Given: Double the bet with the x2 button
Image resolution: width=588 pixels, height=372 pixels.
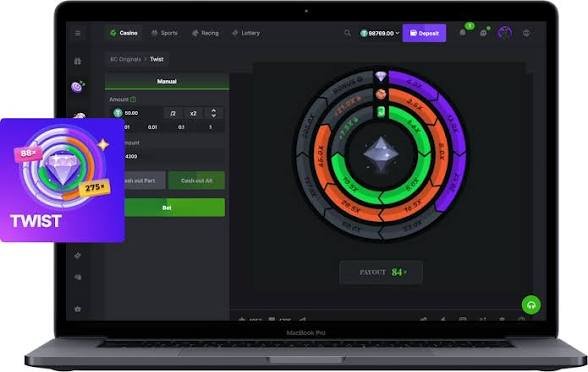Looking at the screenshot, I should [x=193, y=113].
